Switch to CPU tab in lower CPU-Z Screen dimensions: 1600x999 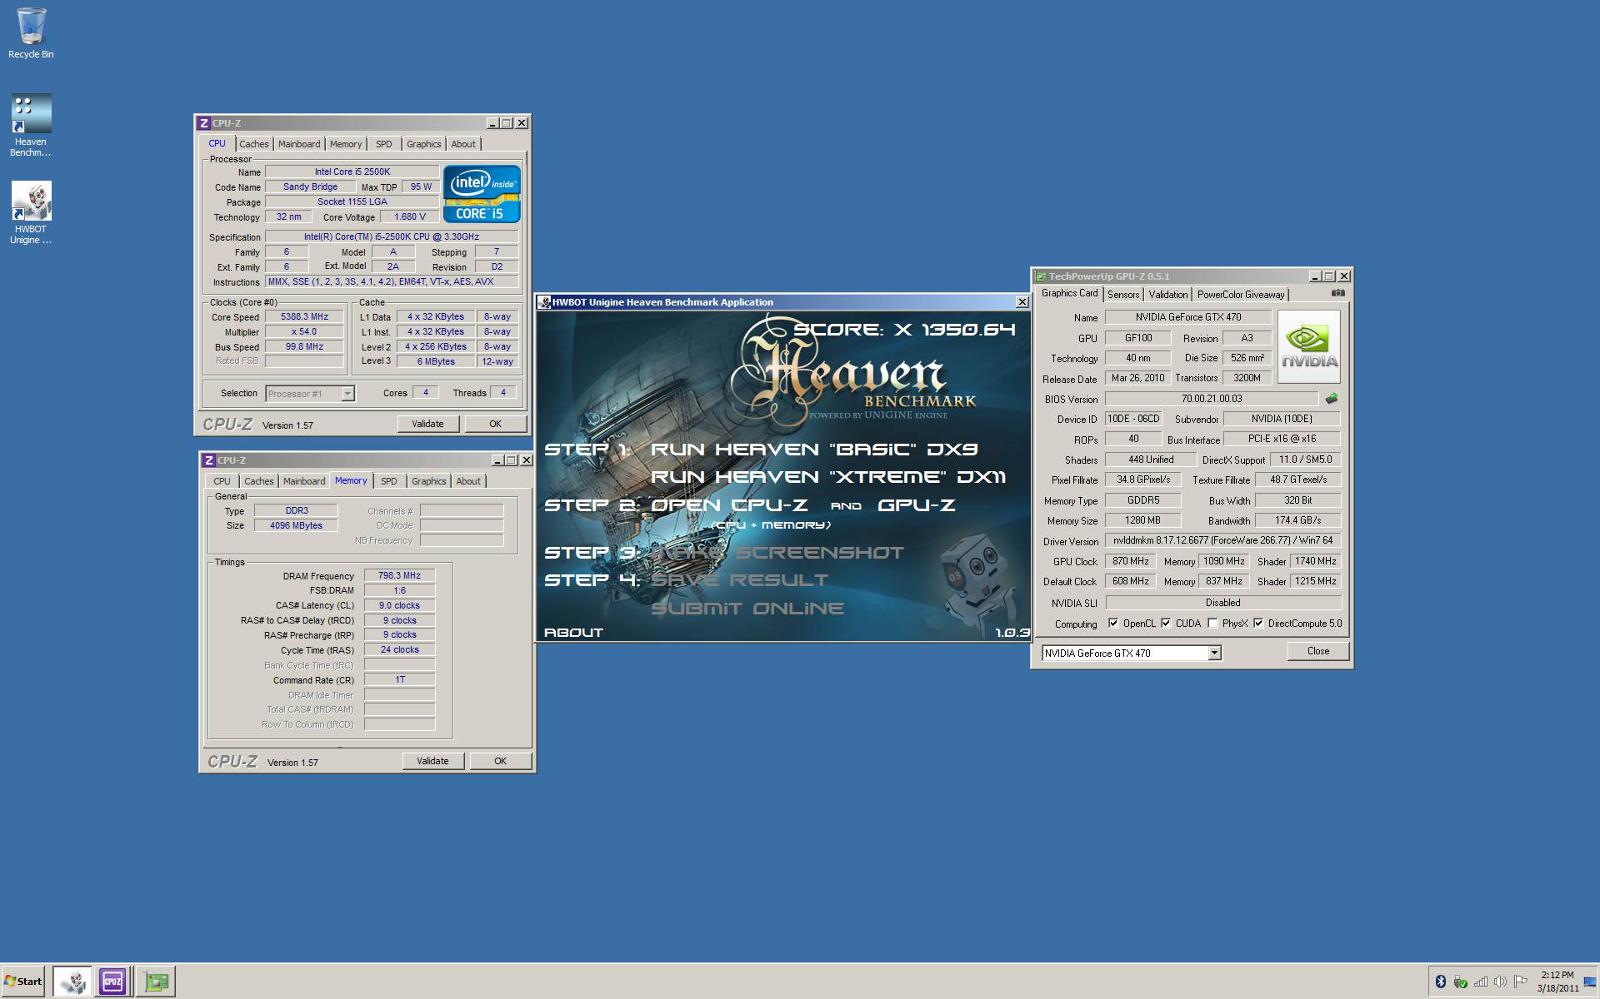(x=222, y=481)
